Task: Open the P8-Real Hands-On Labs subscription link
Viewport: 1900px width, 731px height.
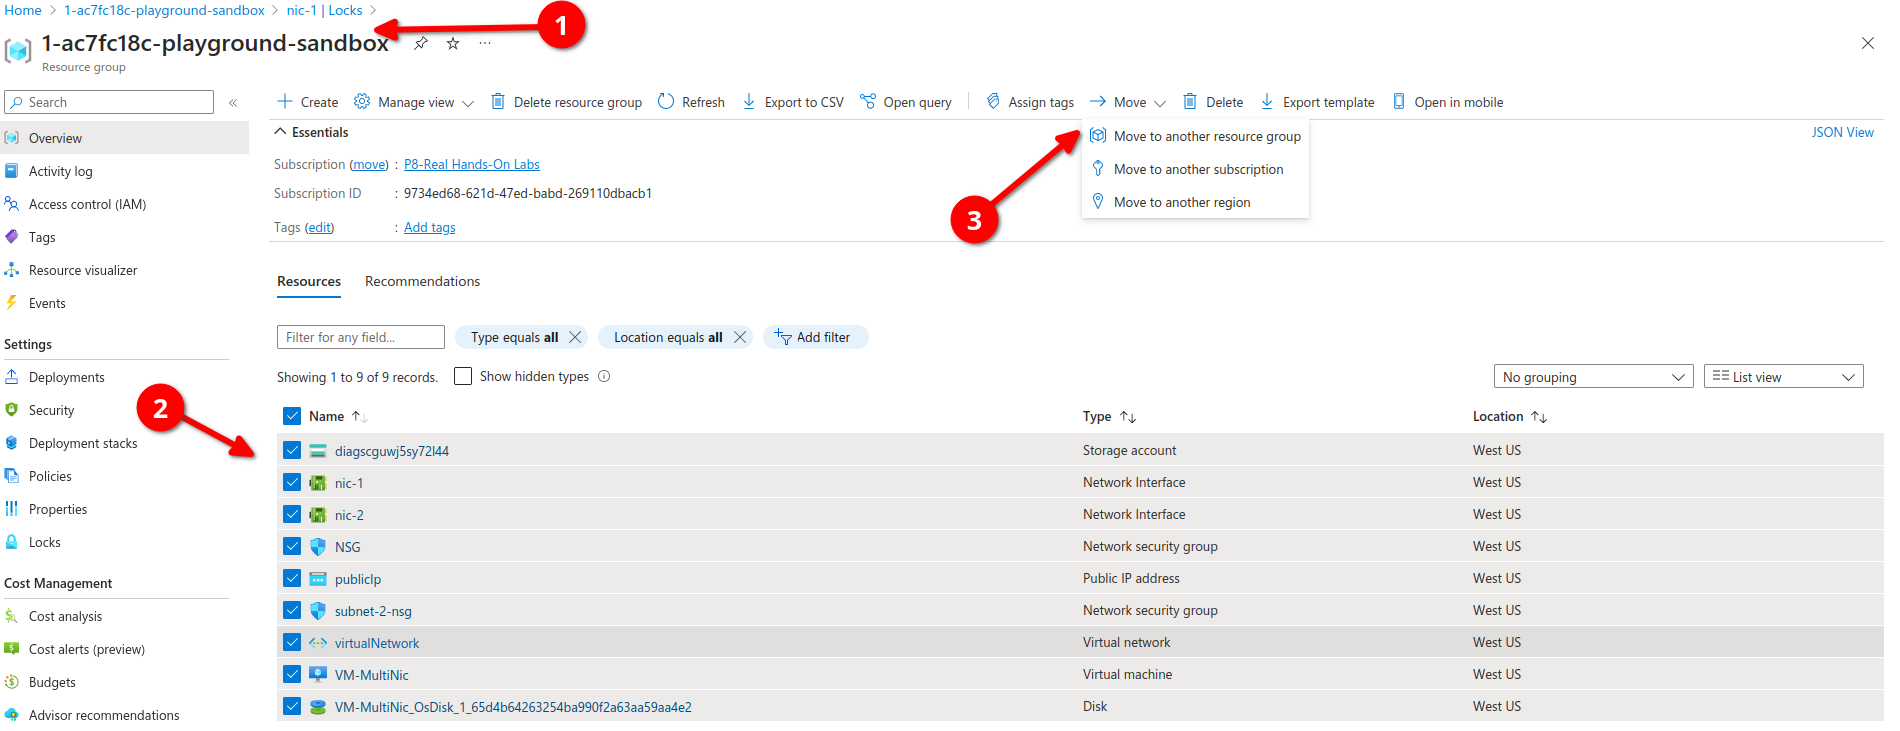Action: 471,164
